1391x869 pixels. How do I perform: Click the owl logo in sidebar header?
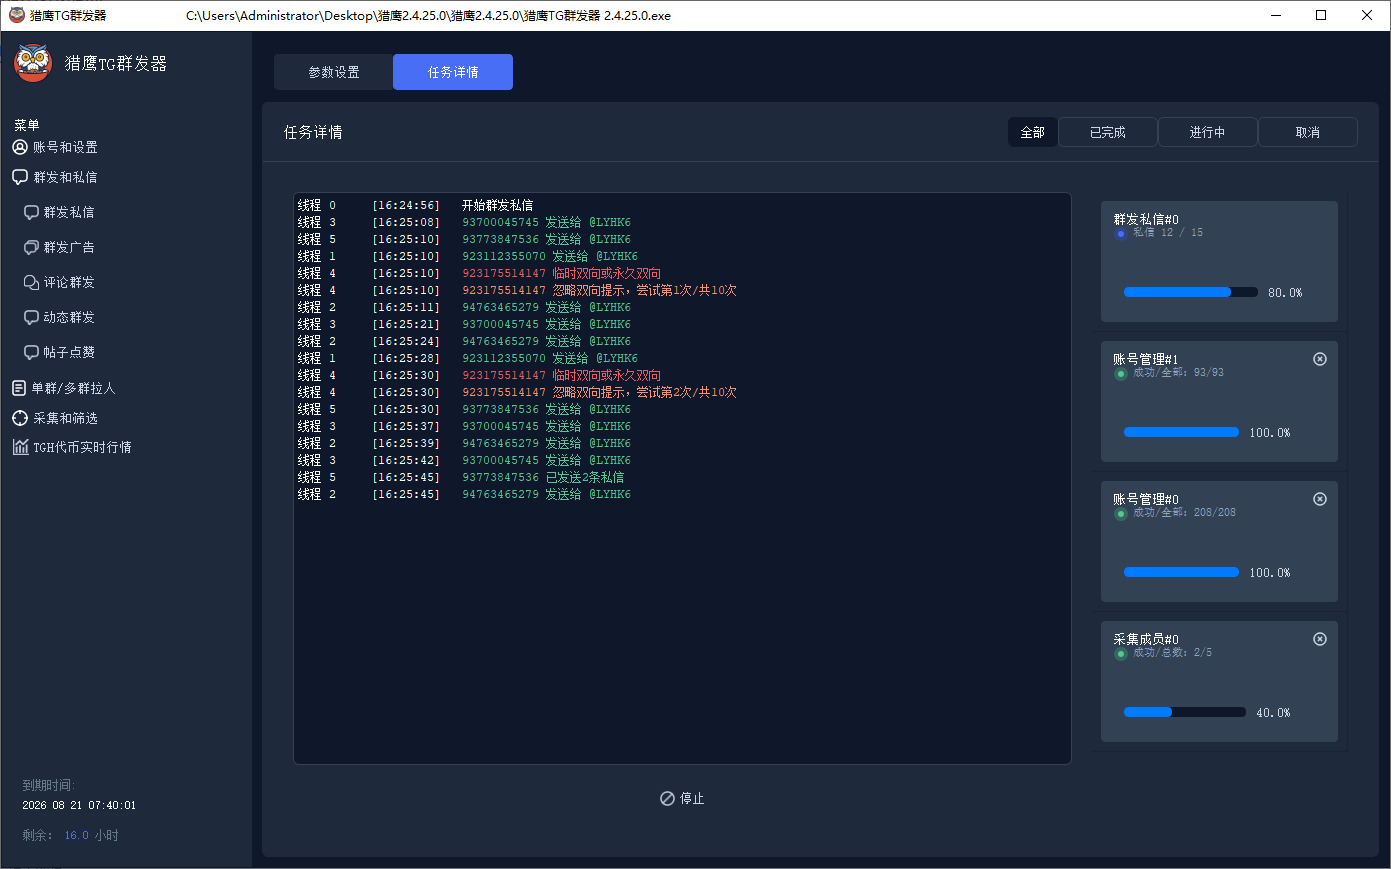[x=33, y=63]
